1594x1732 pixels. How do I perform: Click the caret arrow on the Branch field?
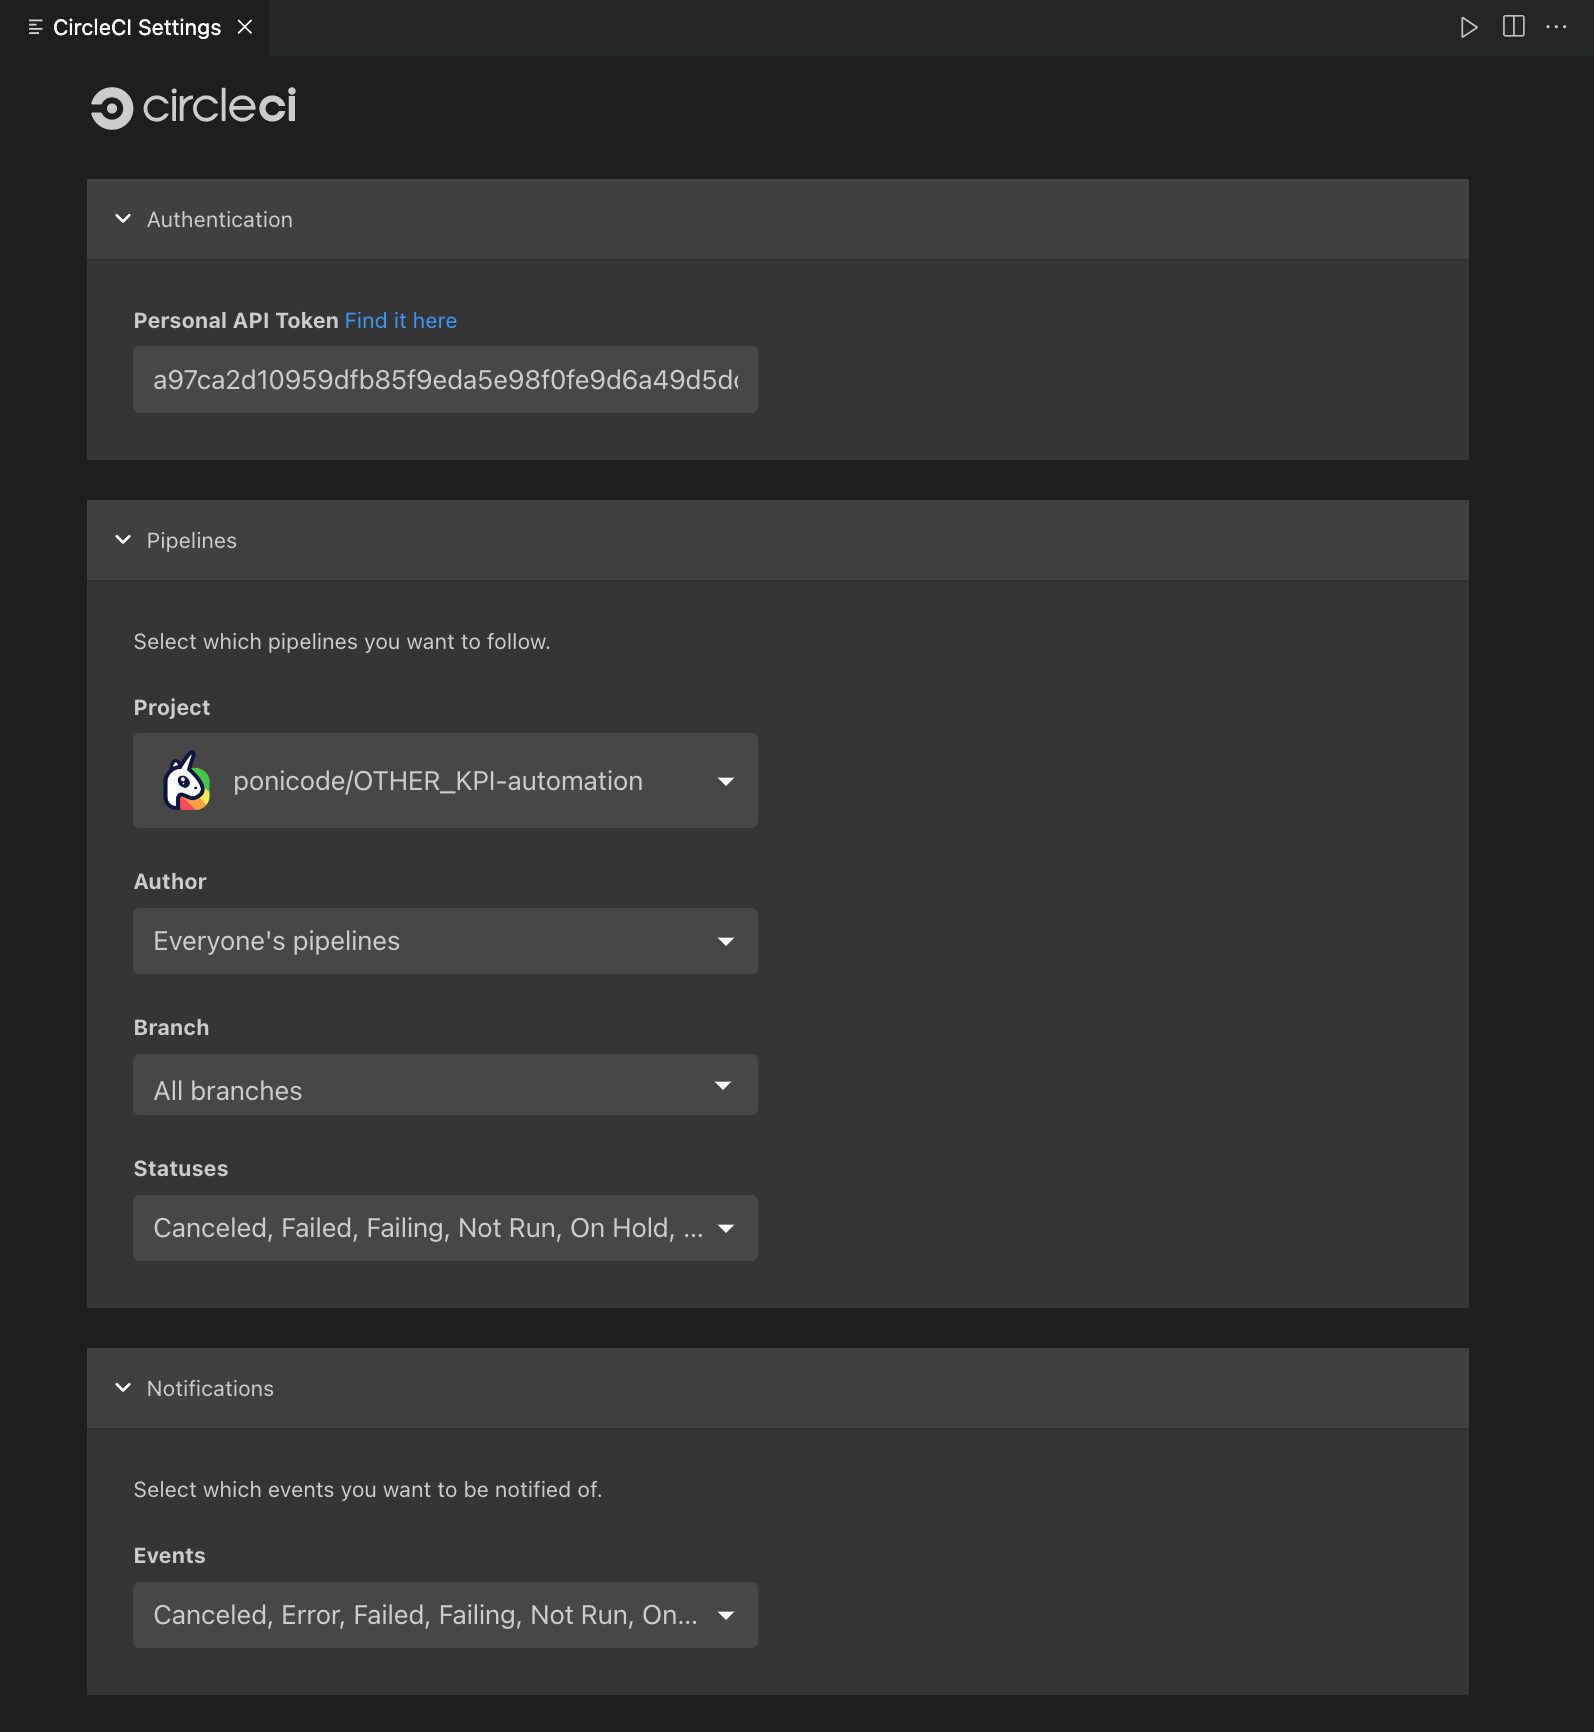tap(723, 1085)
